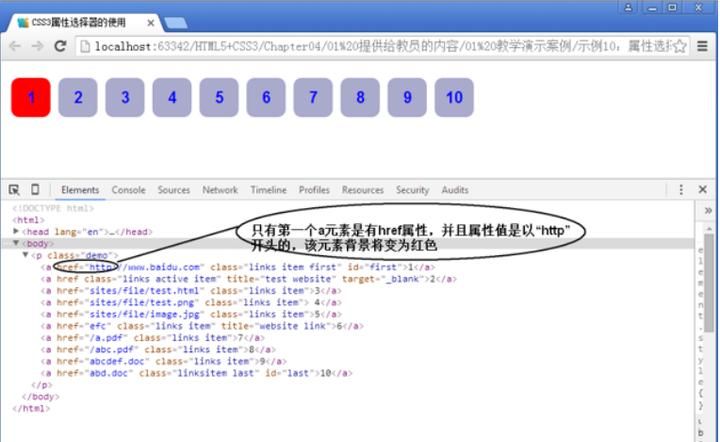Switch to the Audits tab

(455, 190)
